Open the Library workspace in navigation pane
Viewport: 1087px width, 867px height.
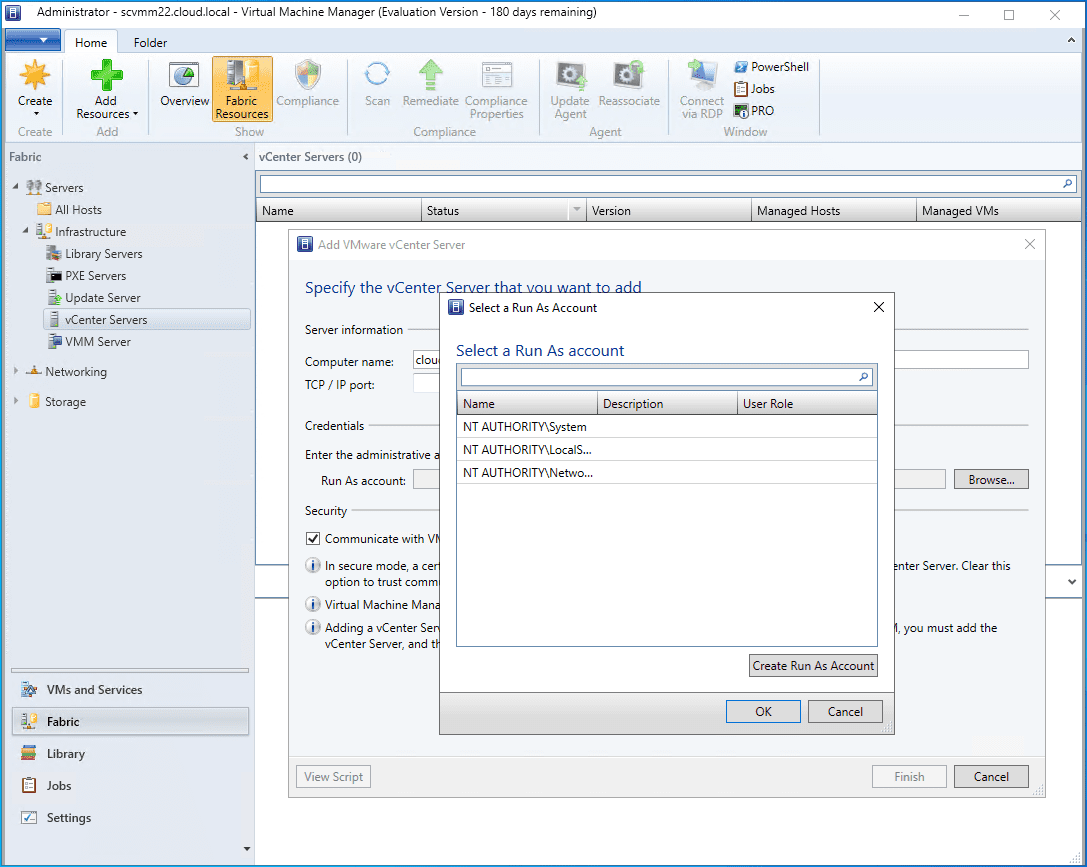pyautogui.click(x=66, y=754)
